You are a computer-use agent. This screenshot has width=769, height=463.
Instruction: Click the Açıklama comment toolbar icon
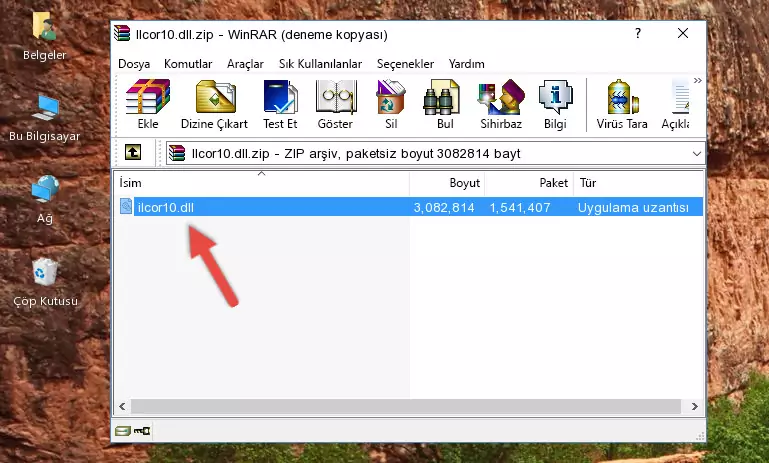pyautogui.click(x=676, y=104)
